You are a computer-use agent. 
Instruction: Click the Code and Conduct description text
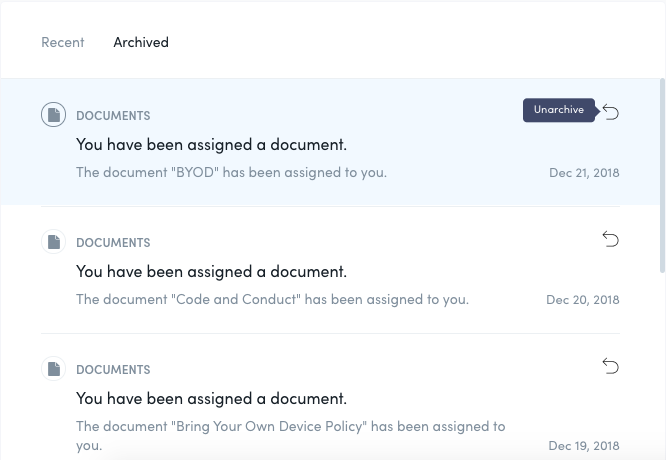pyautogui.click(x=272, y=299)
